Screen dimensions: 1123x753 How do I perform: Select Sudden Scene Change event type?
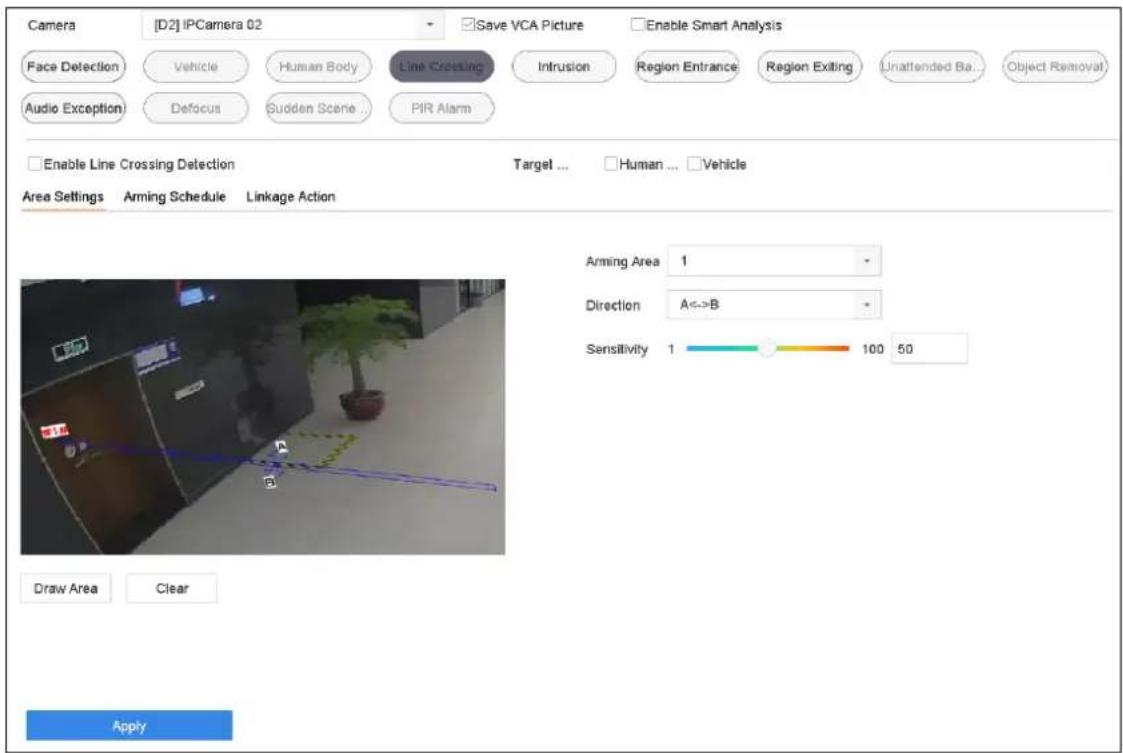318,108
